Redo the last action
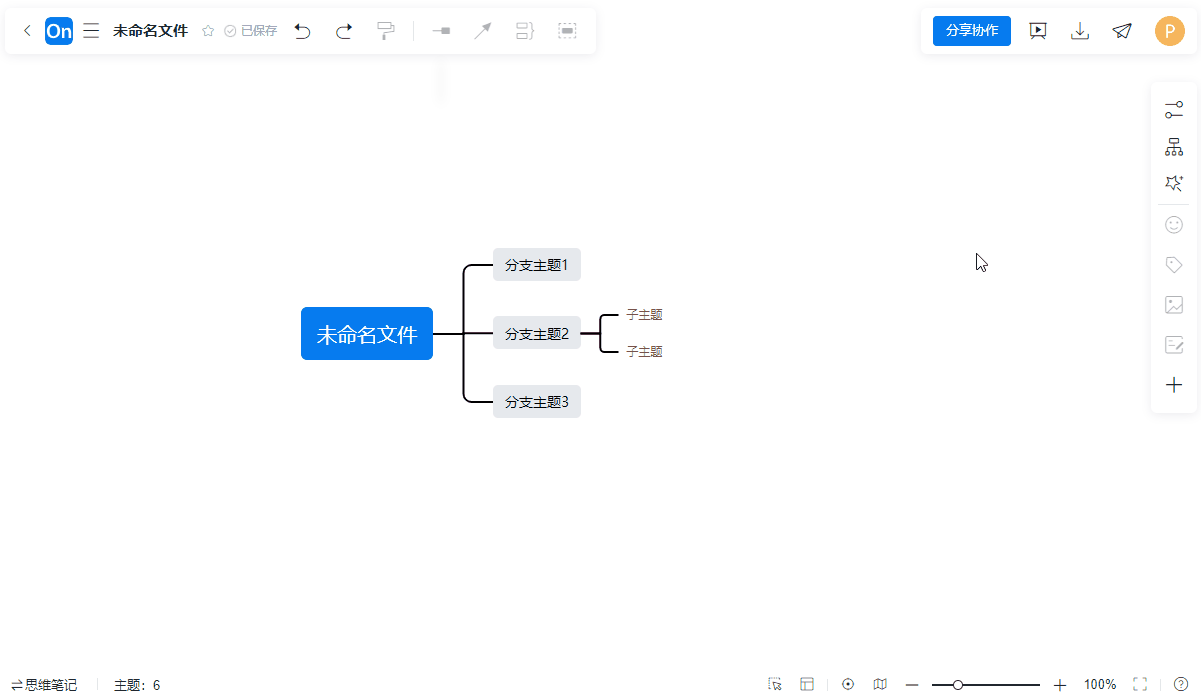The image size is (1201, 694). pos(344,31)
